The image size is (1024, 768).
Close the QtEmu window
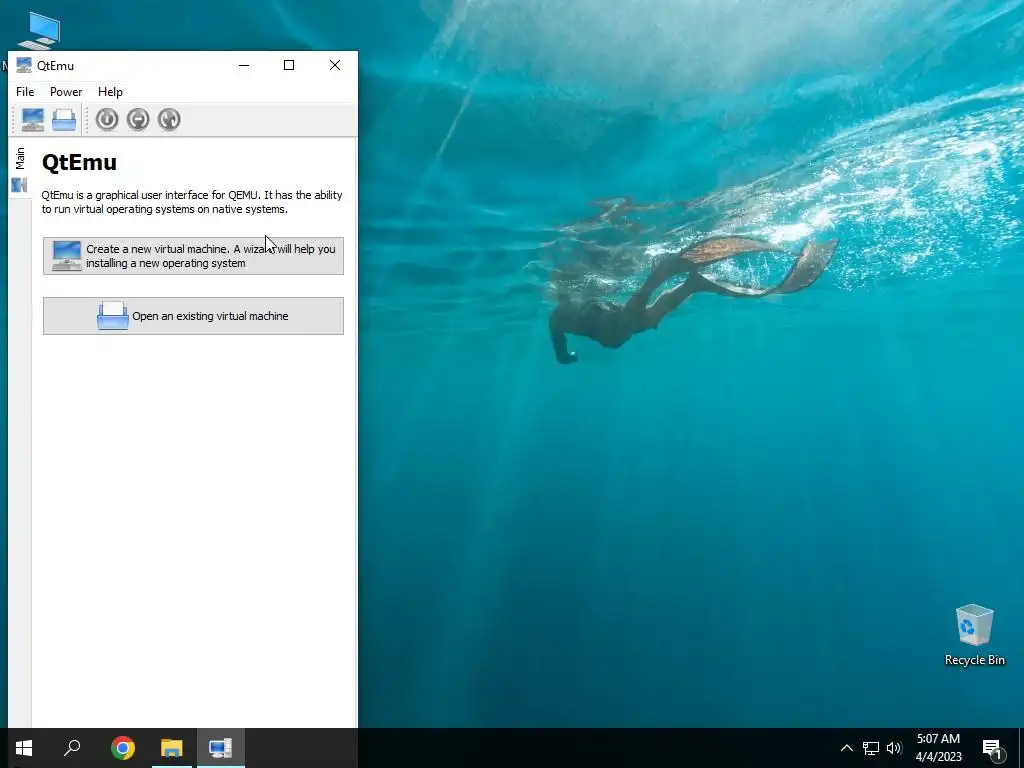point(335,65)
